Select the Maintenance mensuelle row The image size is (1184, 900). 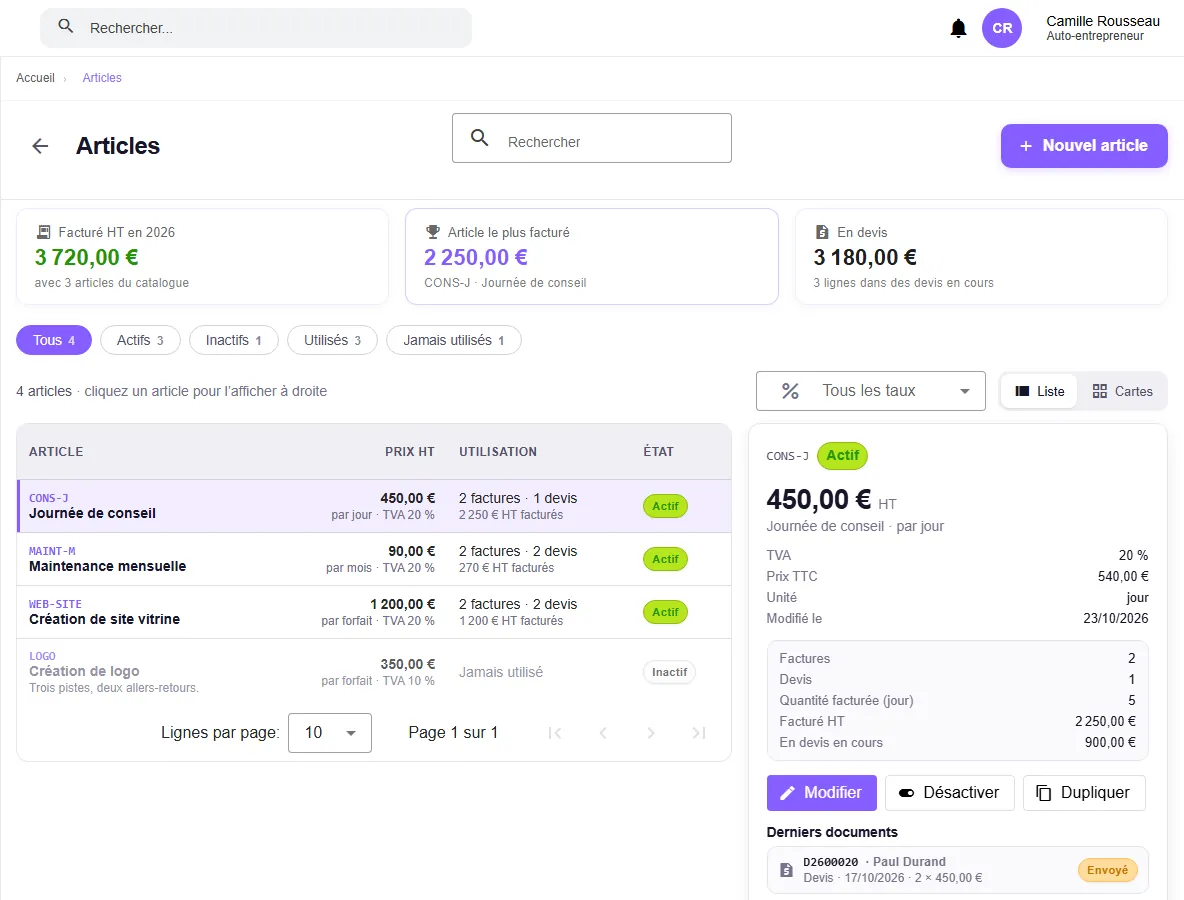(375, 559)
